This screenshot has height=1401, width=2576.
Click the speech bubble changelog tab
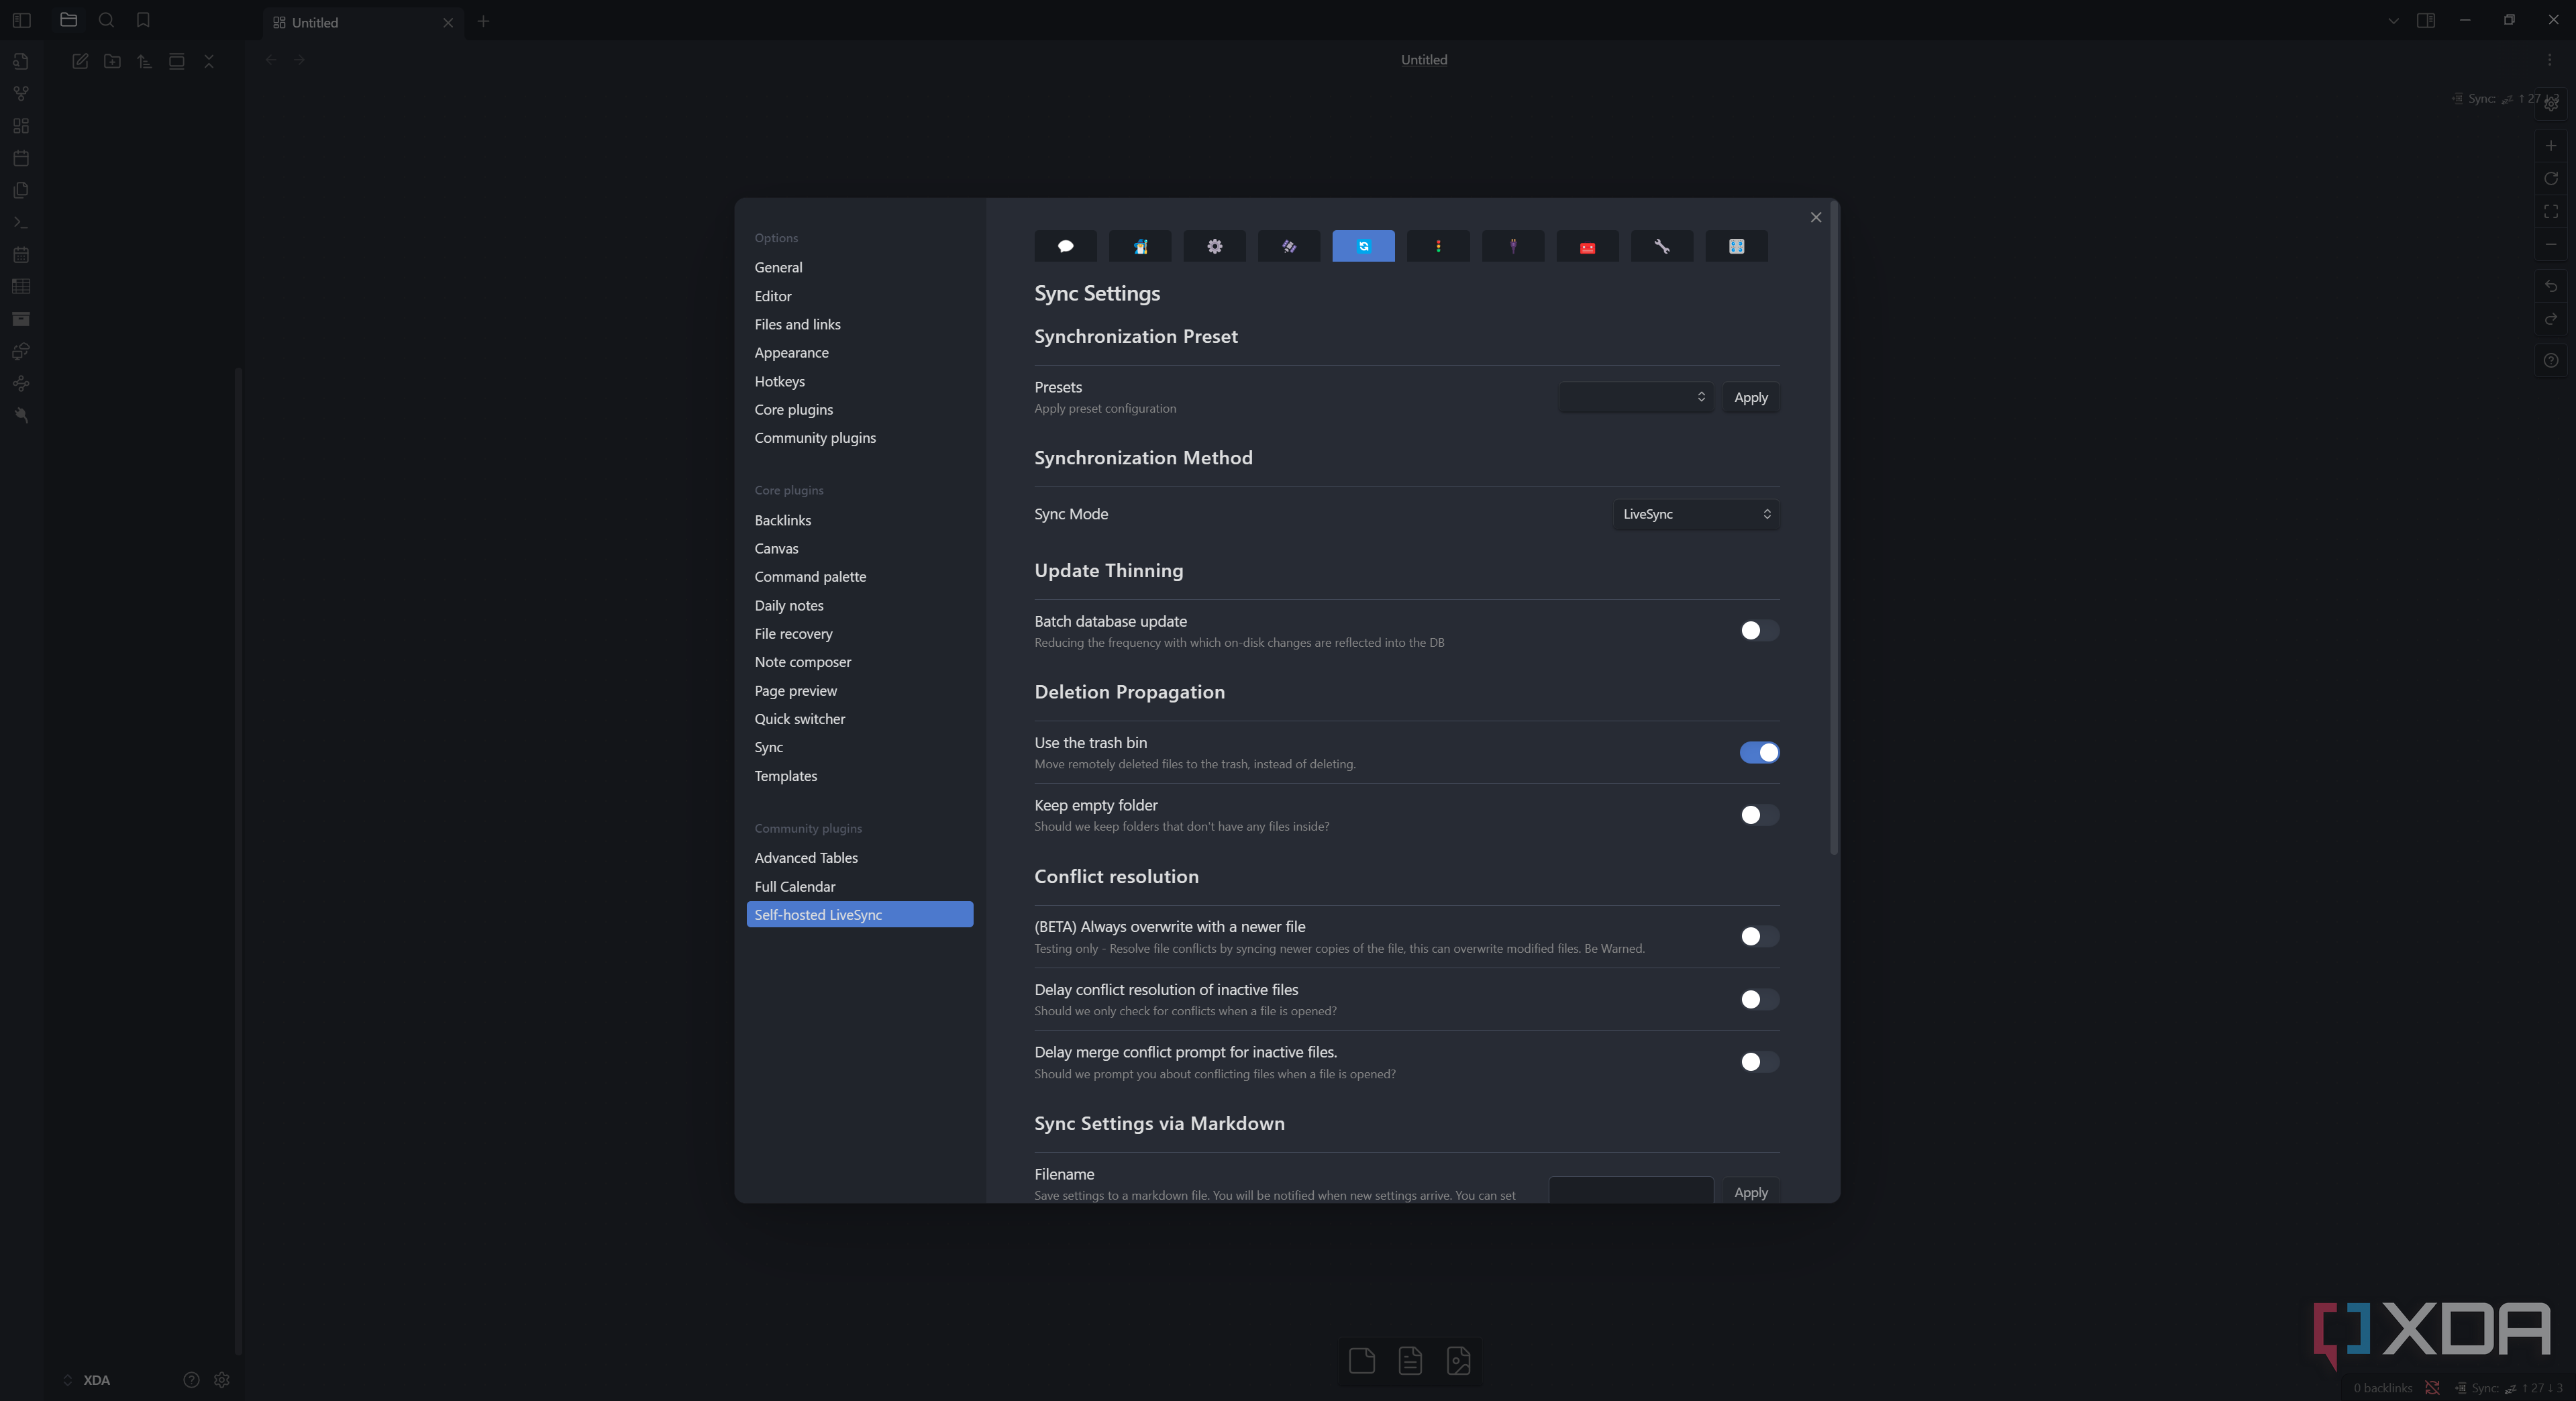(x=1065, y=246)
